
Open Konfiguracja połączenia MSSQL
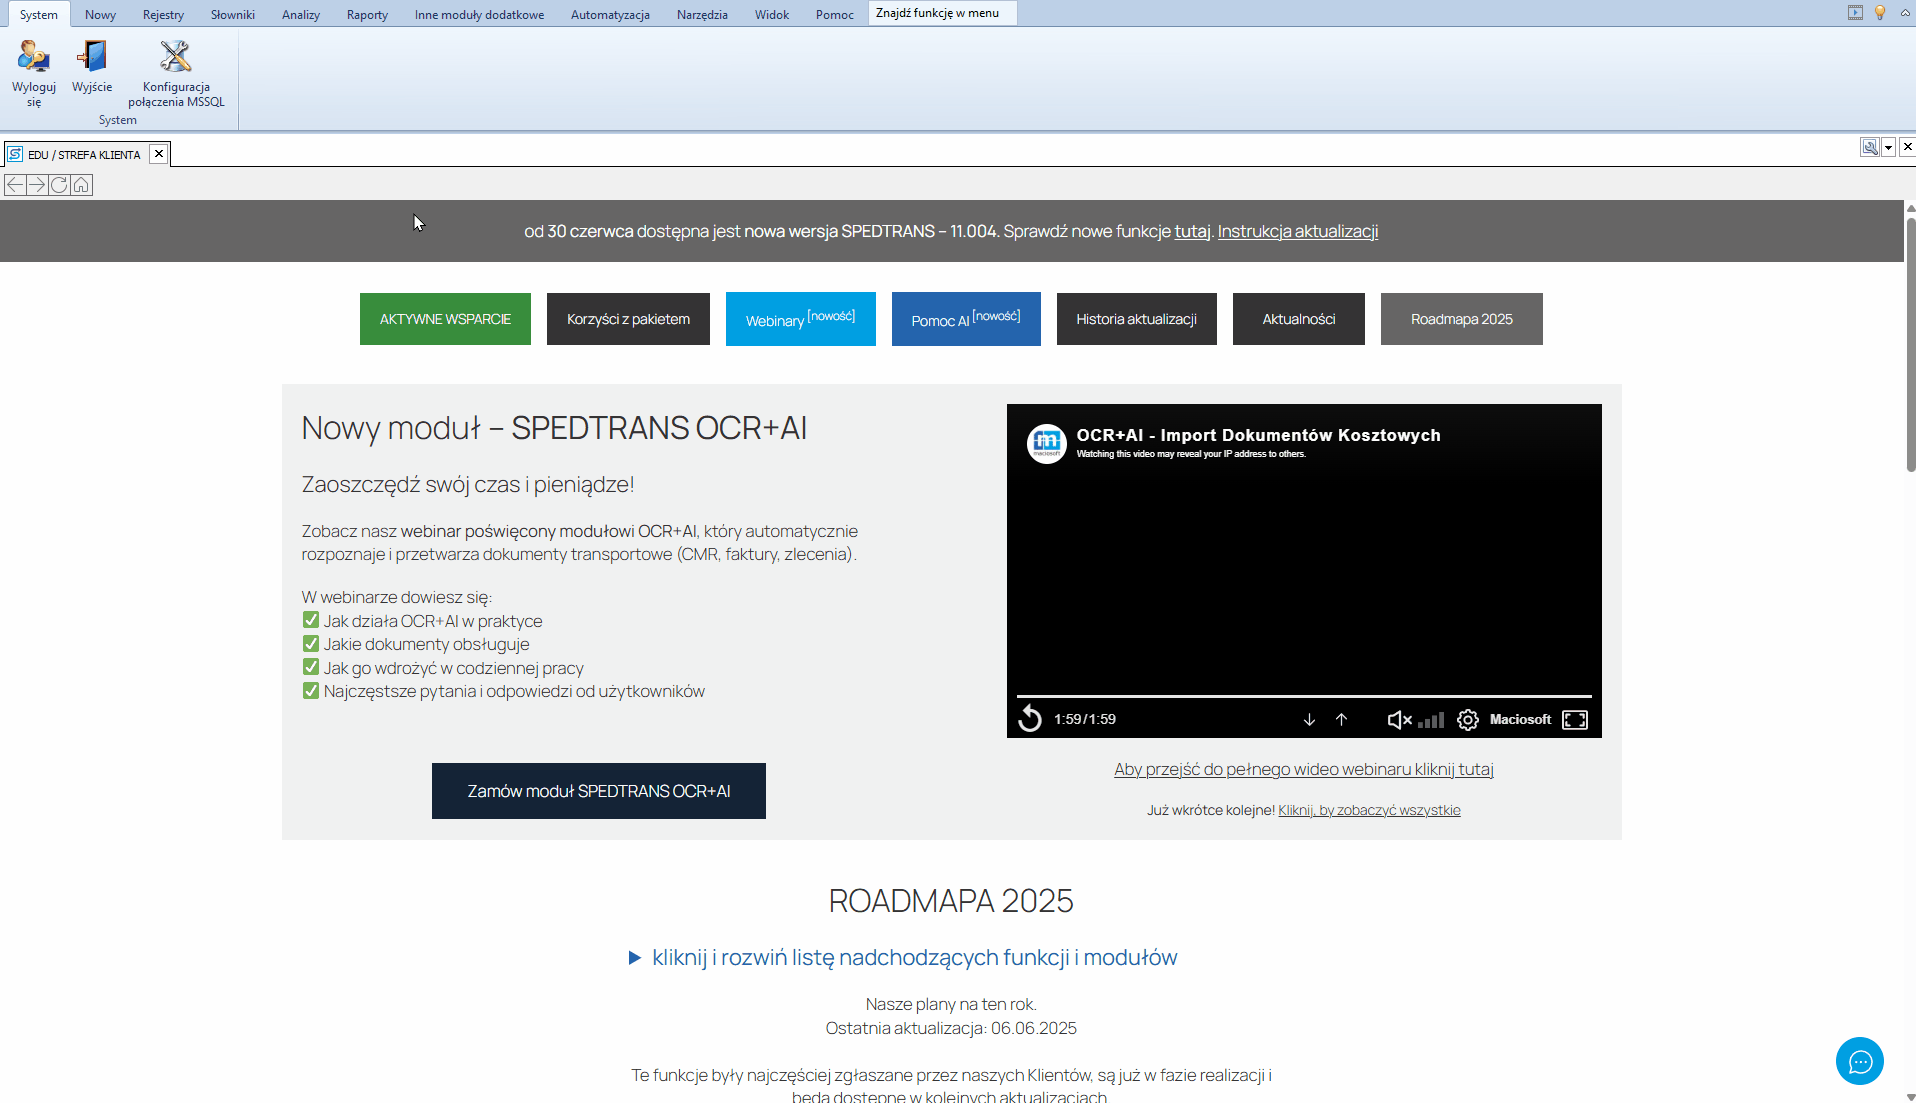[x=176, y=57]
